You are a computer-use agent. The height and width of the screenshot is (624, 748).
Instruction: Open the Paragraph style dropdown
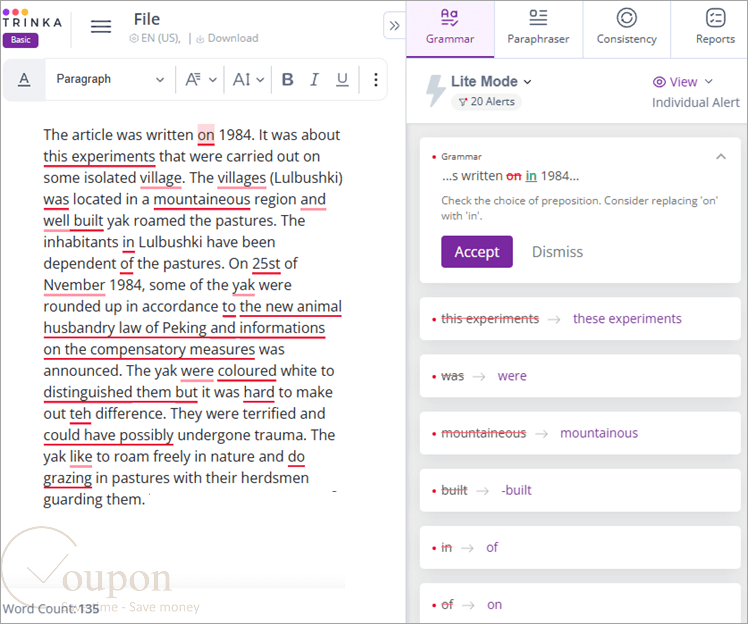[110, 79]
